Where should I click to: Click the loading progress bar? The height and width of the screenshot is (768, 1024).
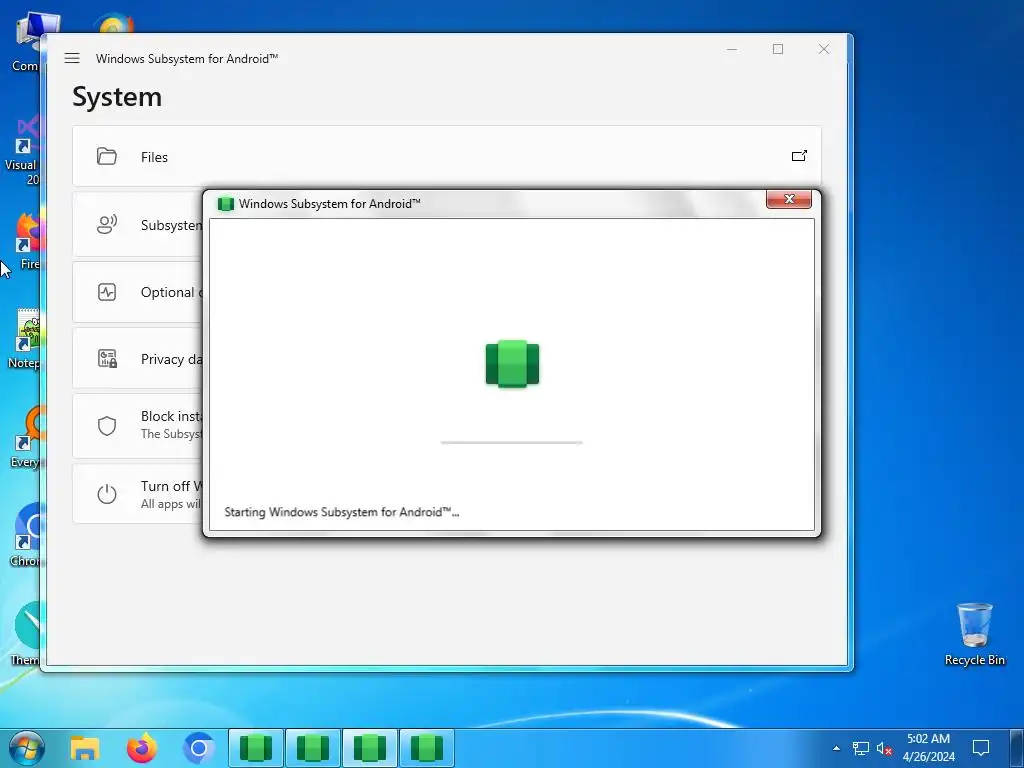511,442
